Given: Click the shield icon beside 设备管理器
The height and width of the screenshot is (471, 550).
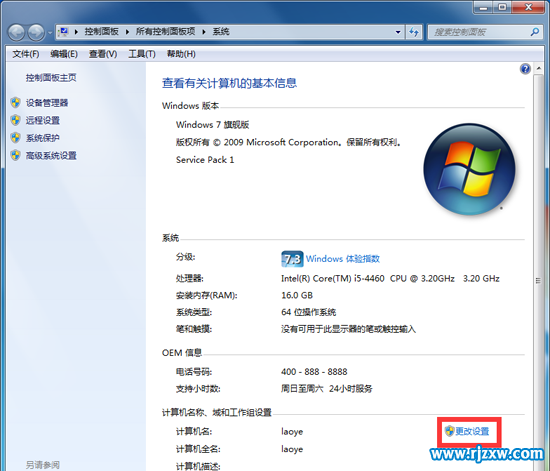Looking at the screenshot, I should tap(15, 102).
